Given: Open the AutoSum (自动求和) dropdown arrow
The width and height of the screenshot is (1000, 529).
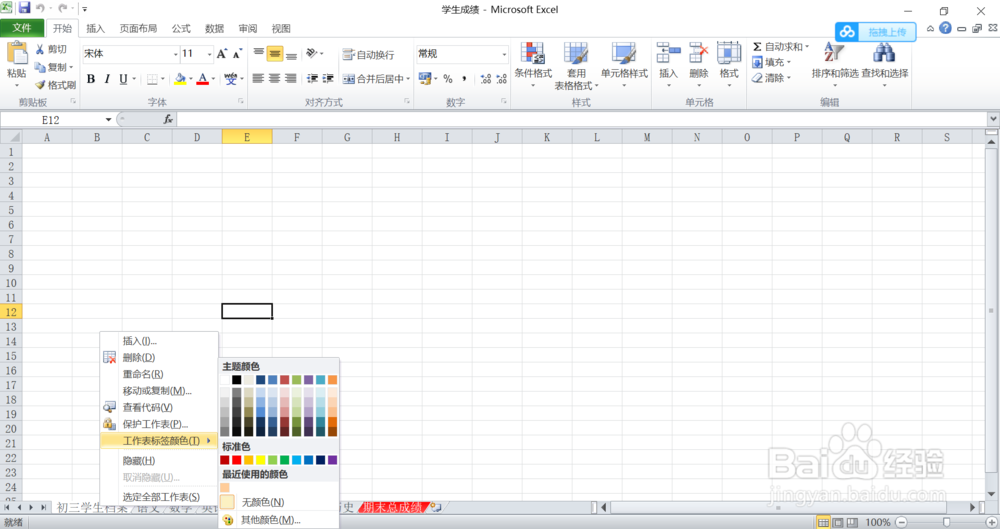Looking at the screenshot, I should coord(807,47).
